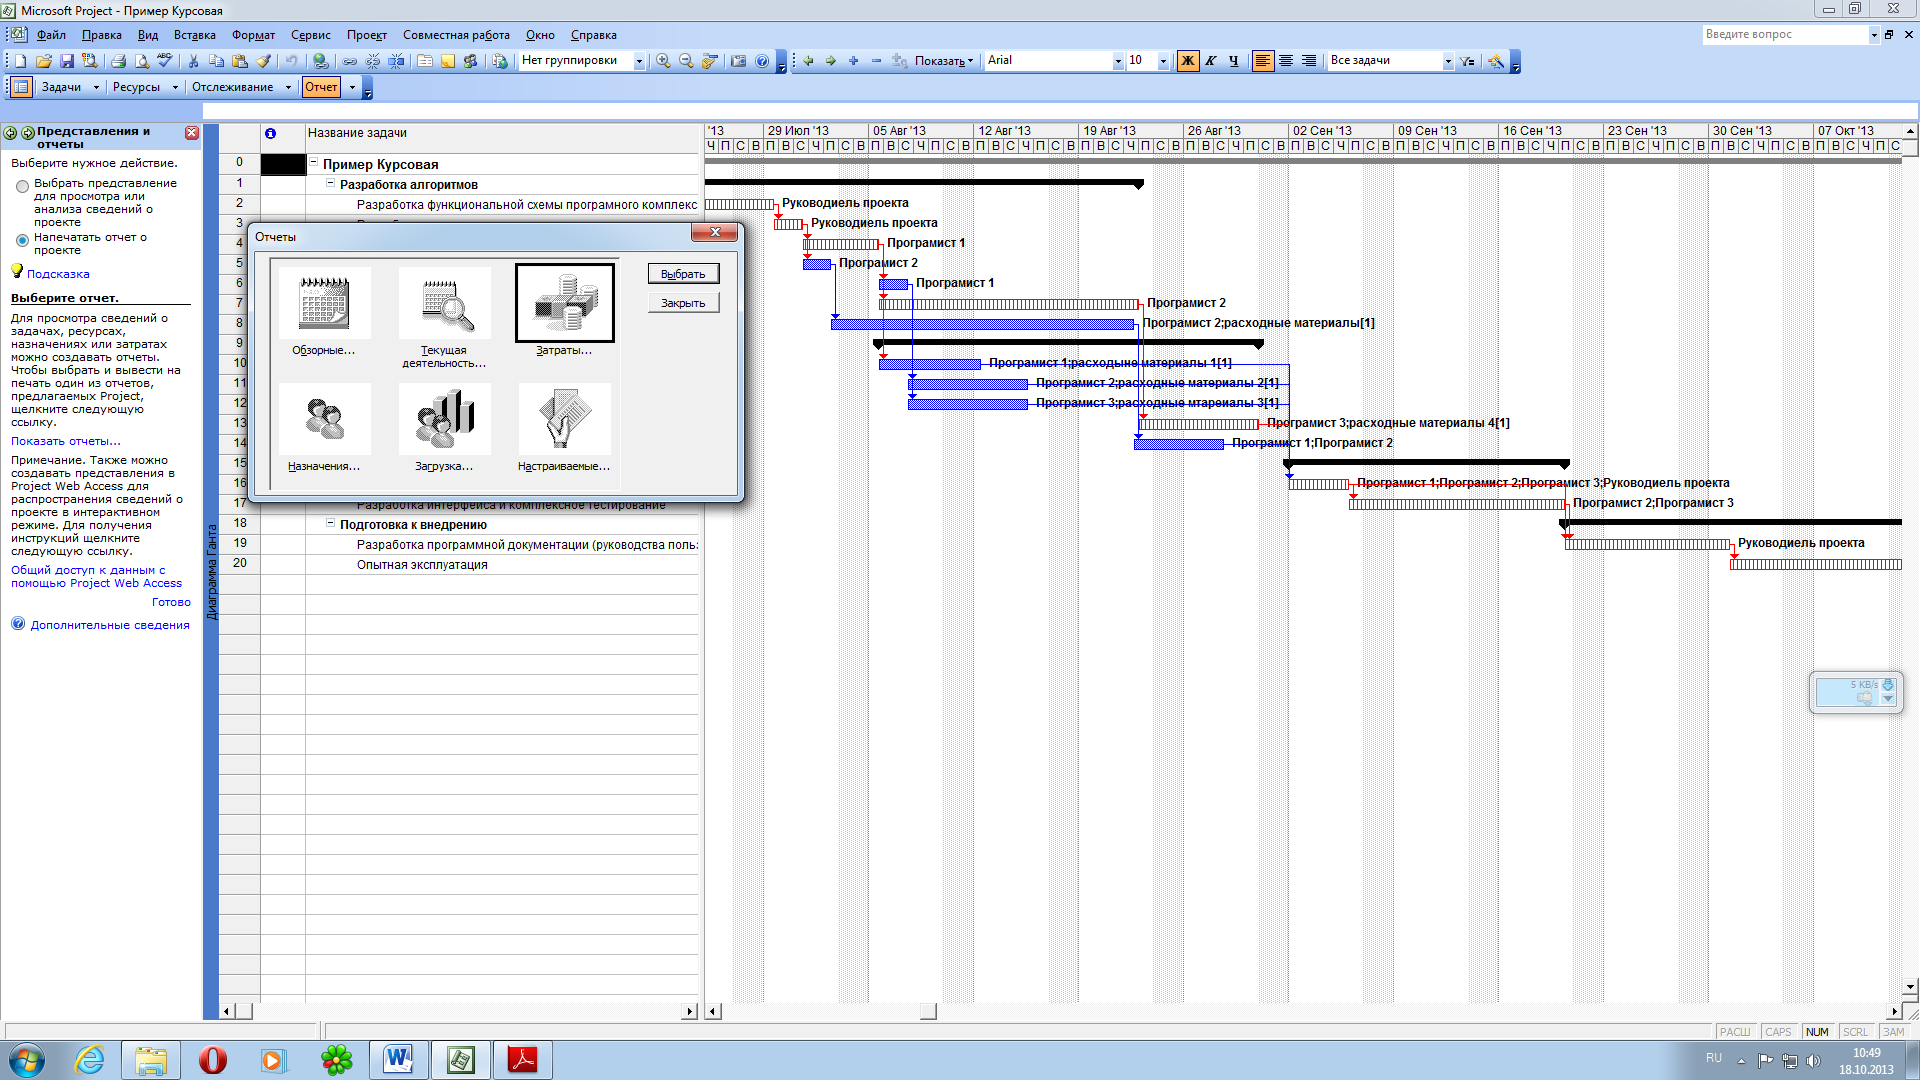Run the spelling check tool
The width and height of the screenshot is (1920, 1080).
pyautogui.click(x=165, y=61)
